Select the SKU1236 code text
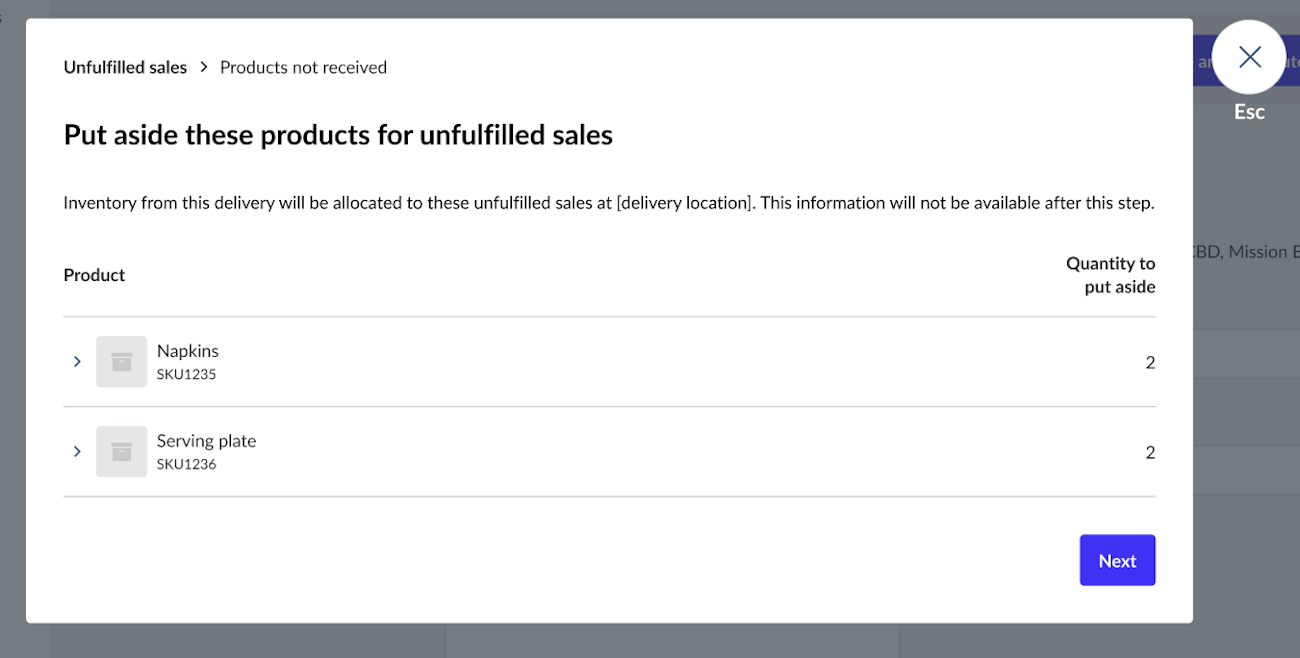 (x=186, y=464)
